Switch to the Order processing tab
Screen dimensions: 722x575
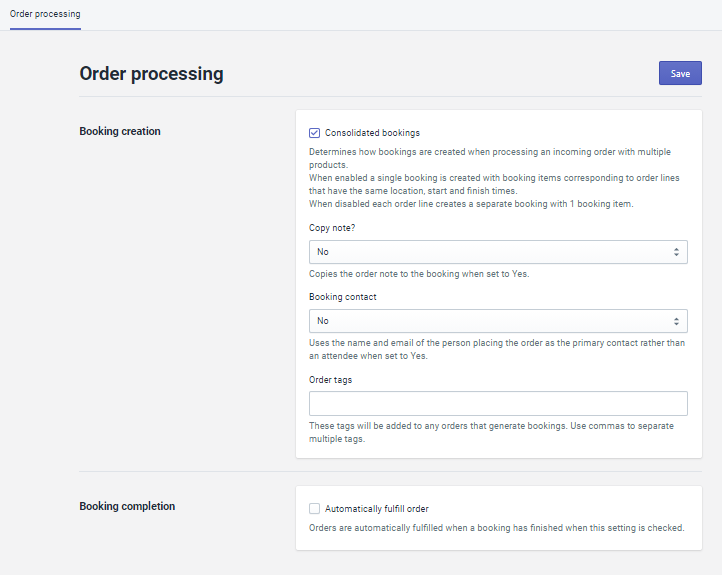pos(45,14)
